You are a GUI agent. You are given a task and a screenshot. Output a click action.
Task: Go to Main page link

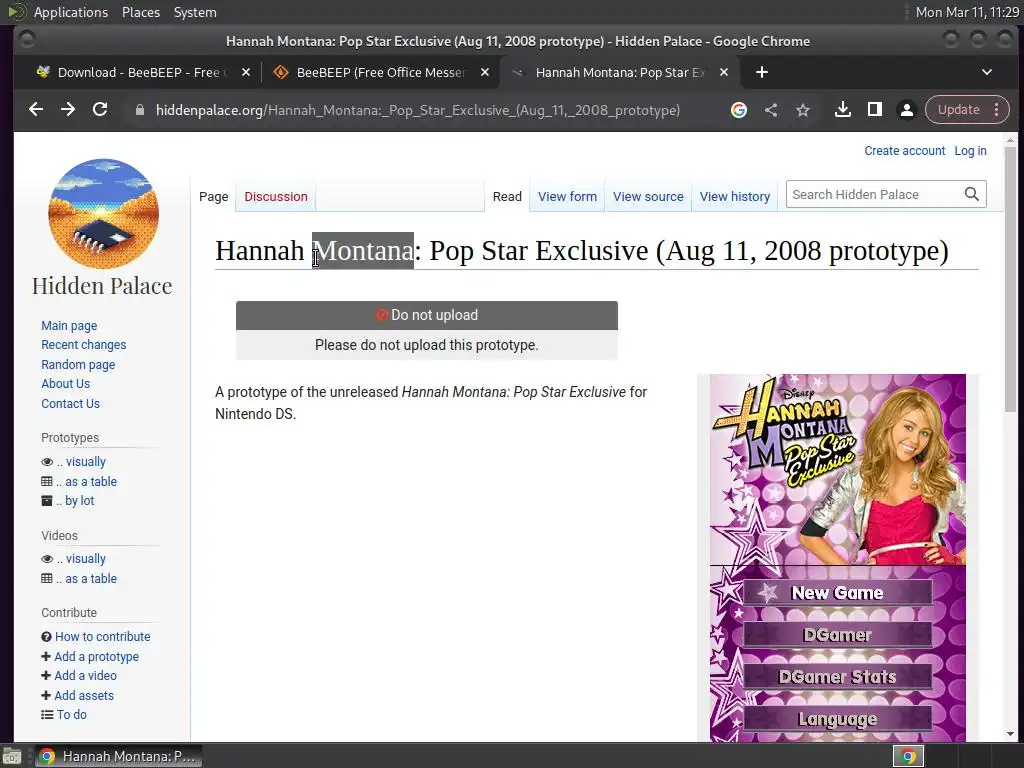(x=69, y=325)
